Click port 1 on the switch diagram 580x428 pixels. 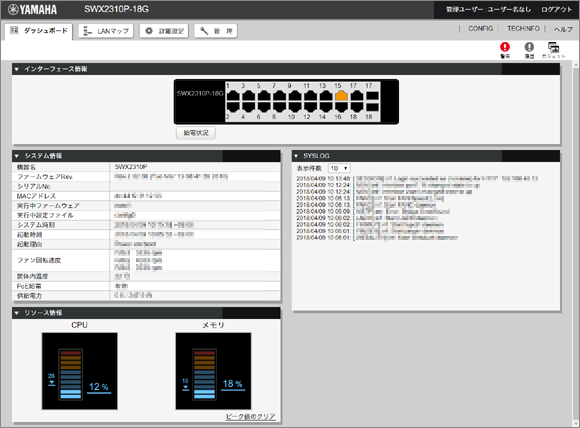[x=233, y=96]
